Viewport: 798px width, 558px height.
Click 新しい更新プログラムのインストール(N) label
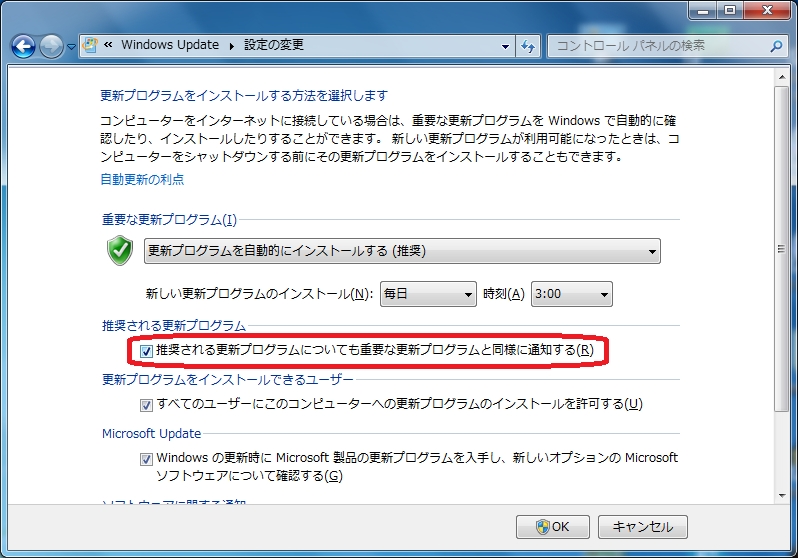(260, 294)
